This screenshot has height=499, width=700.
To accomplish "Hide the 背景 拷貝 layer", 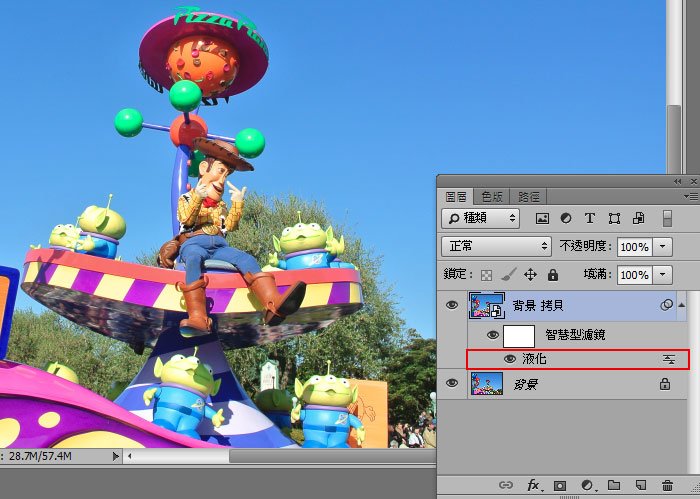I will coord(452,305).
